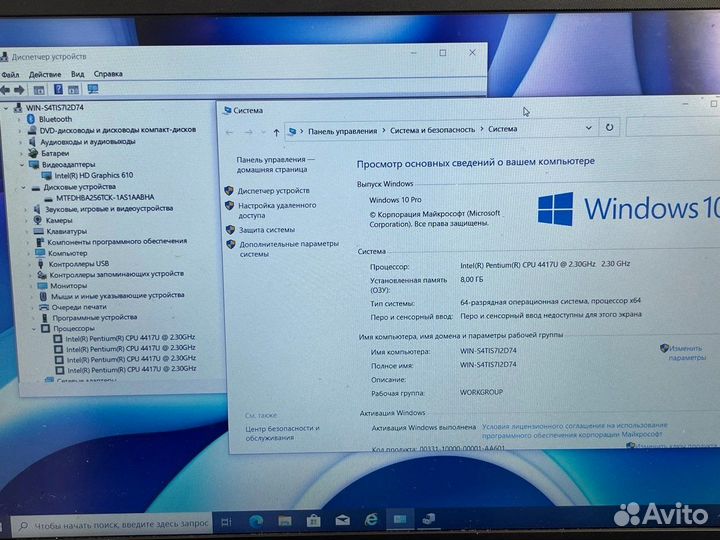Select the last Intel Pentium CPU 4417U entry
The image size is (720, 540).
point(132,370)
